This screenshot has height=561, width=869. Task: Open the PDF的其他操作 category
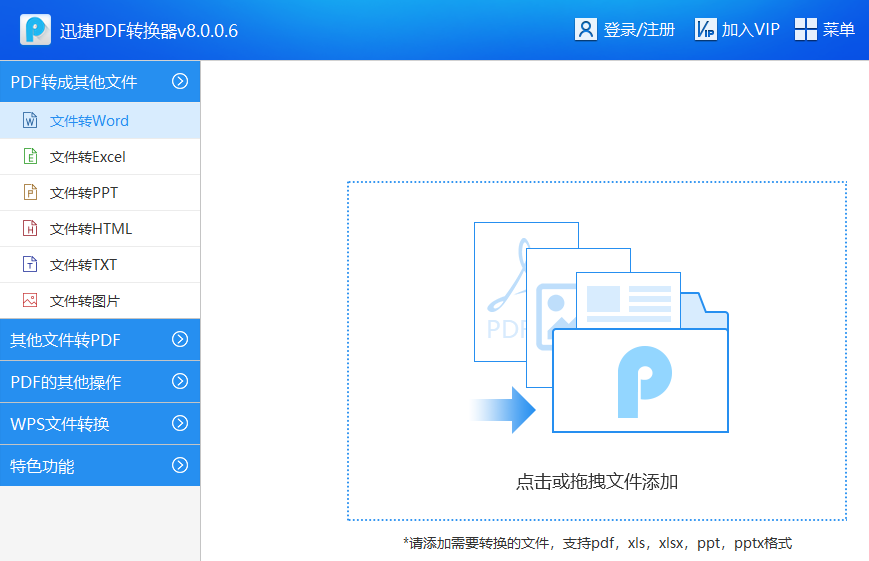pos(100,382)
